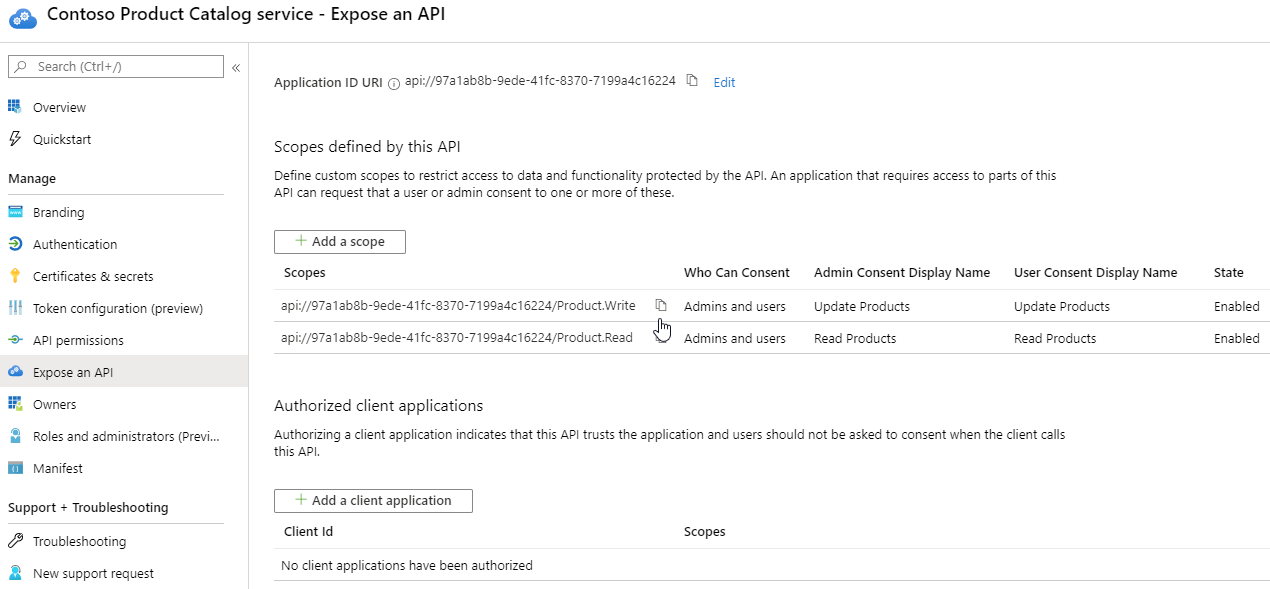Select the Certificates & secrets key icon
Image resolution: width=1270 pixels, height=589 pixels.
pyautogui.click(x=18, y=276)
